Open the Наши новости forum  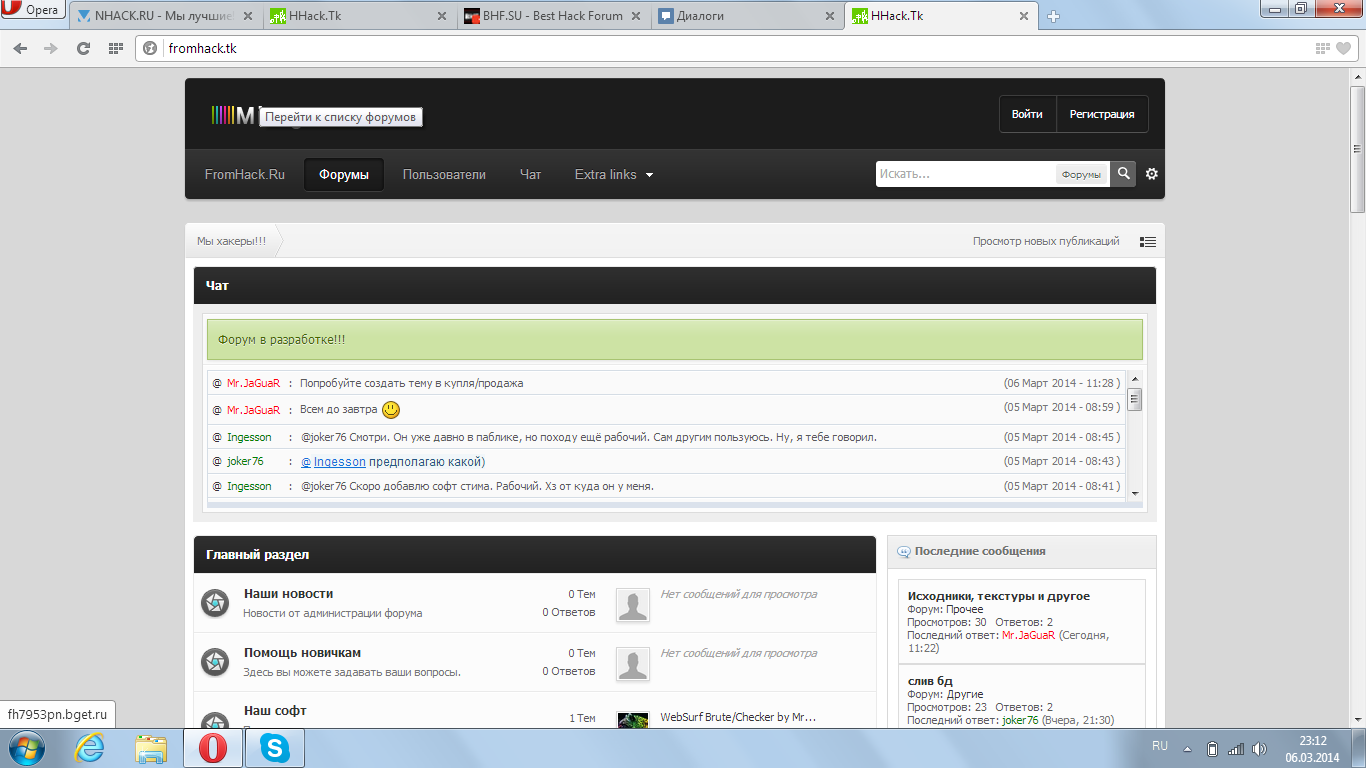coord(288,594)
